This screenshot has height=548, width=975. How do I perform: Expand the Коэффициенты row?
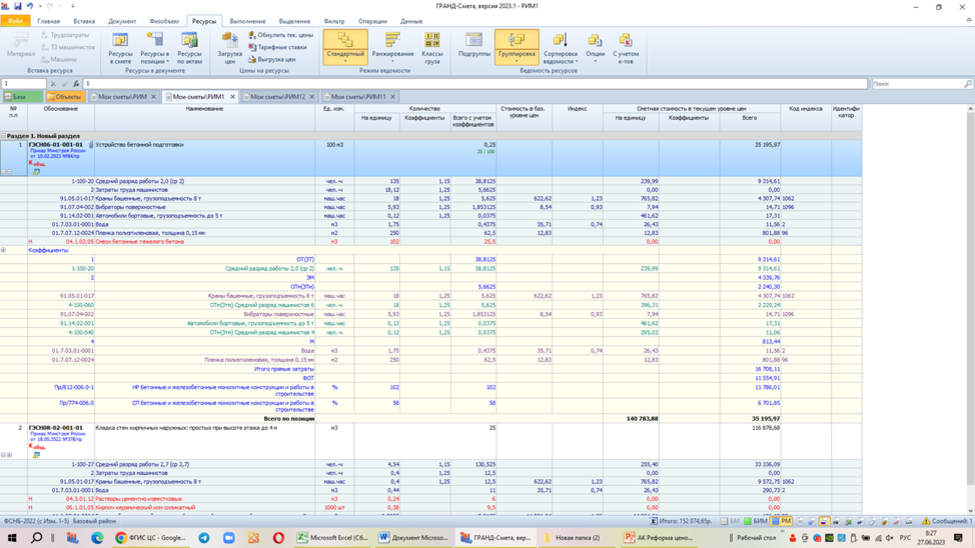(x=3, y=250)
